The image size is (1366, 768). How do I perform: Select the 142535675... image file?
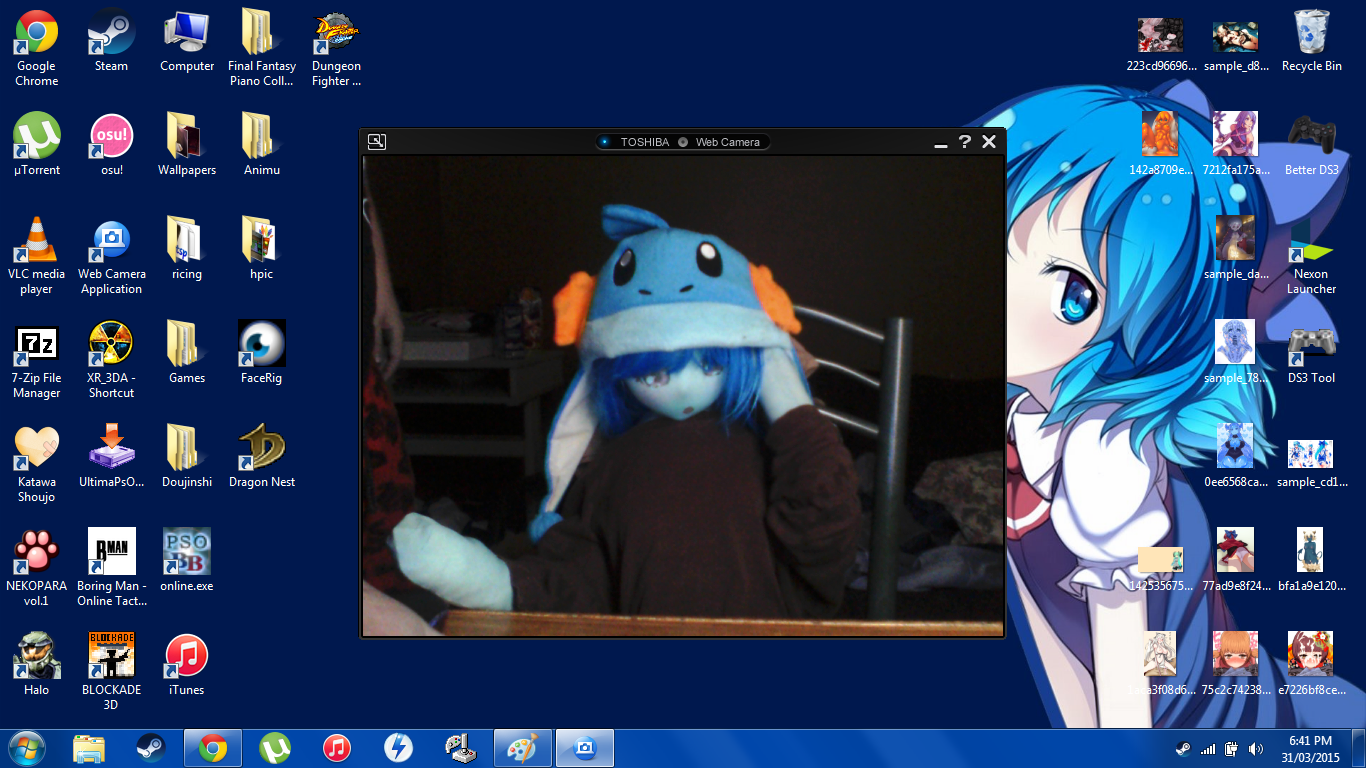(x=1161, y=568)
